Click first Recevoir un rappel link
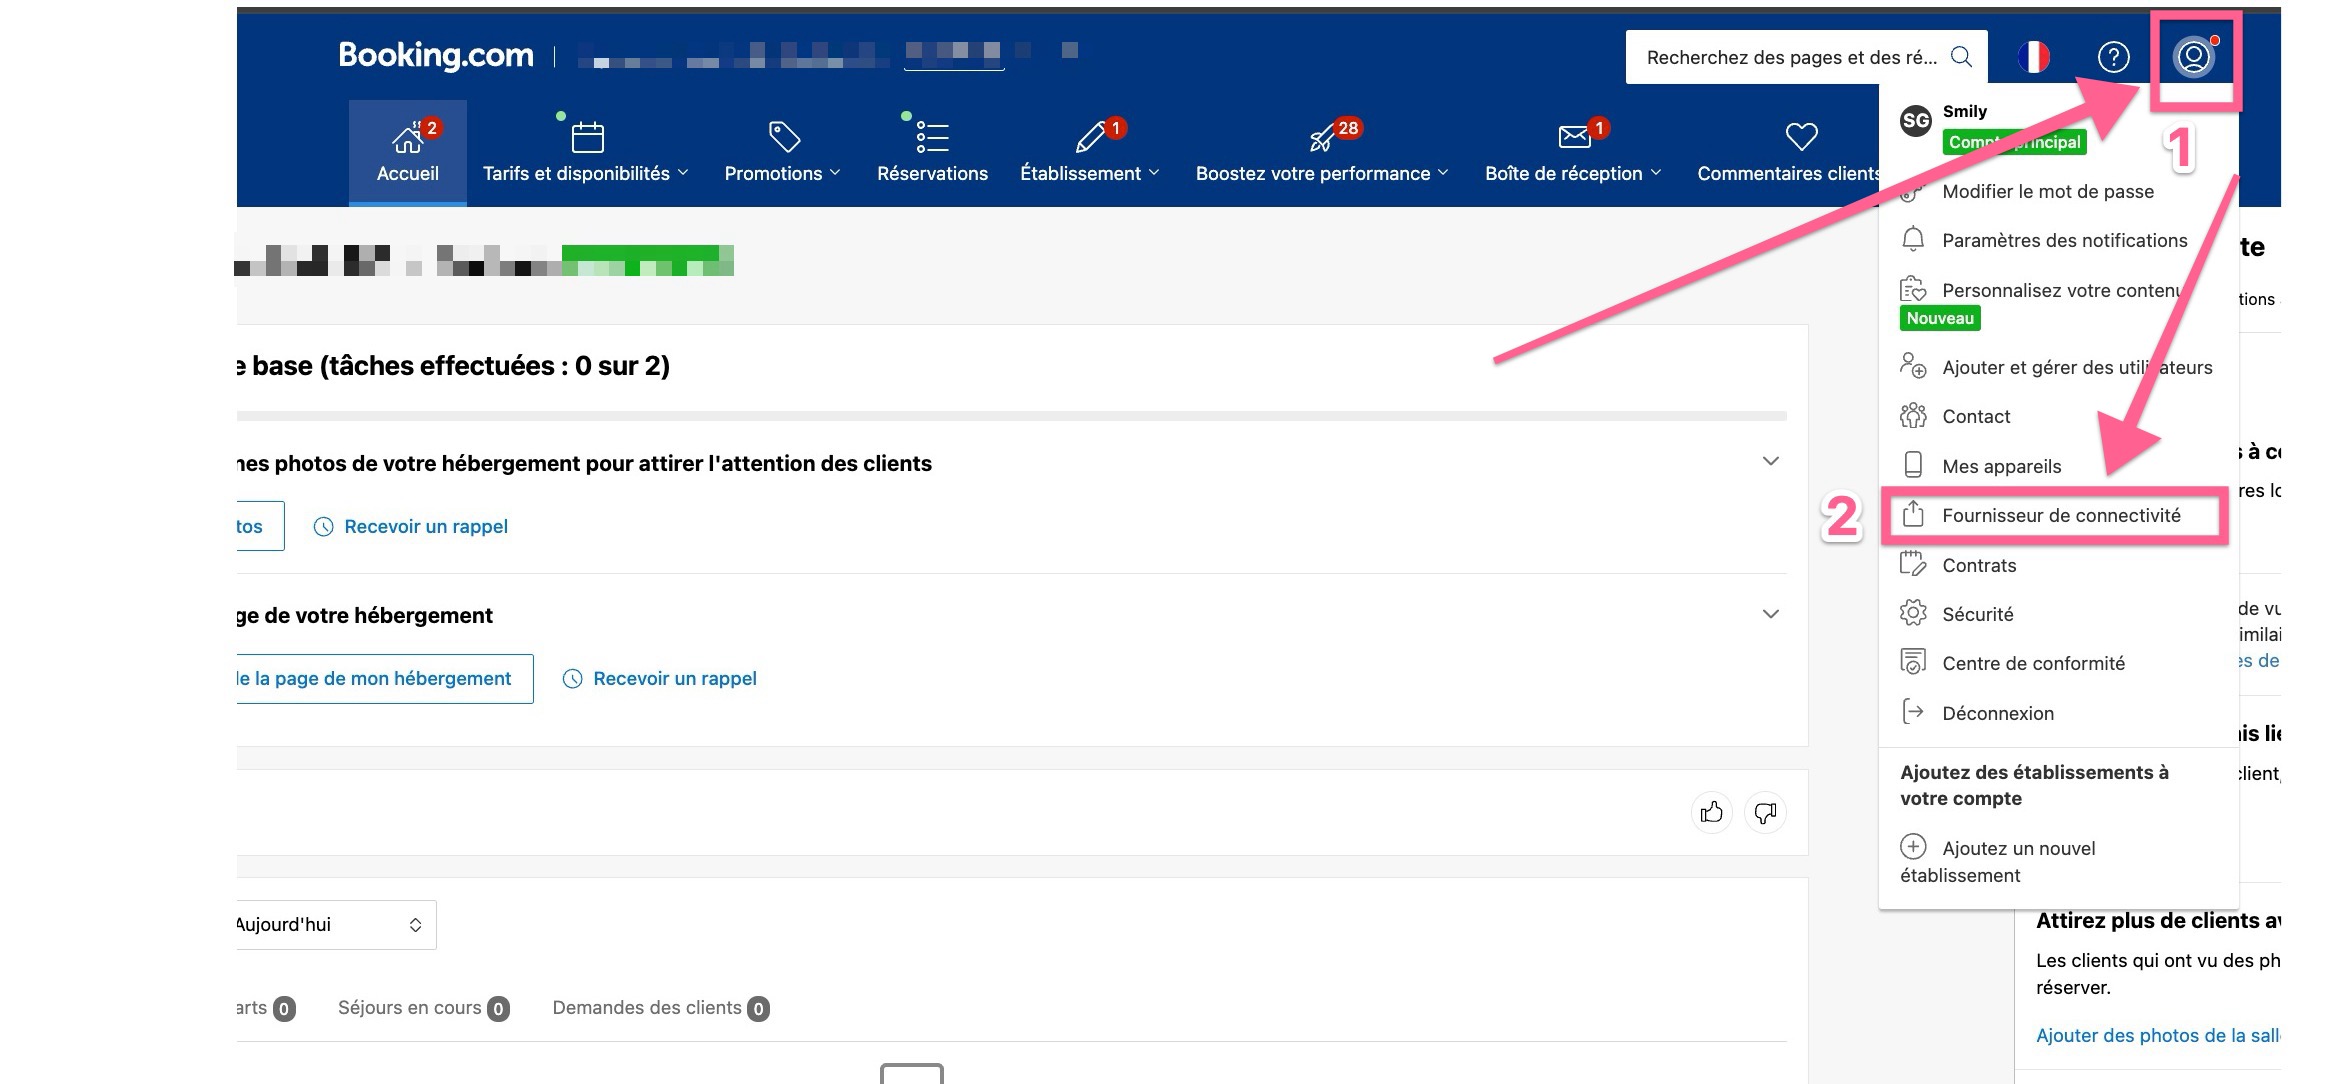 click(x=425, y=526)
